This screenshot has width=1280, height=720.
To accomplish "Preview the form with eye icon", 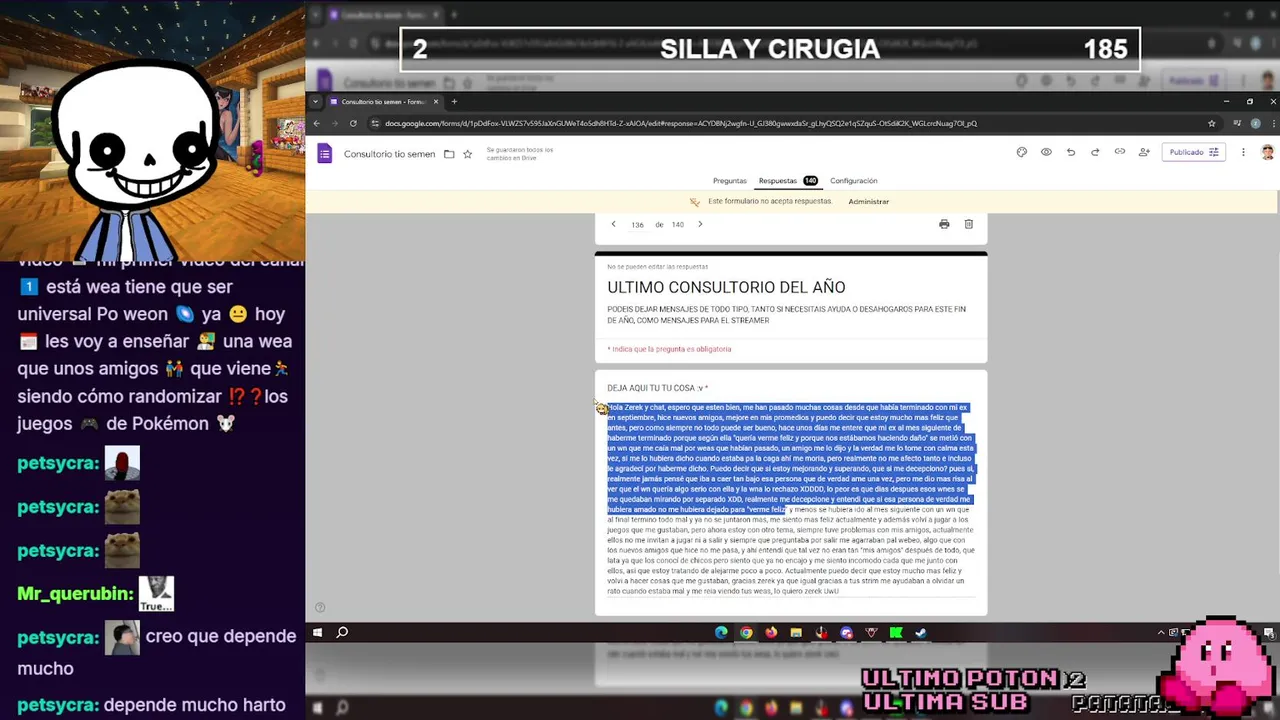I will [1046, 152].
